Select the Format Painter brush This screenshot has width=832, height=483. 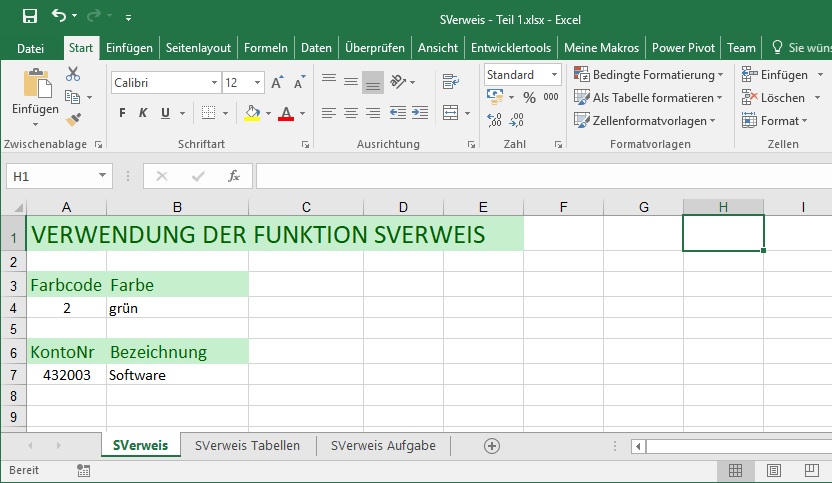click(72, 119)
